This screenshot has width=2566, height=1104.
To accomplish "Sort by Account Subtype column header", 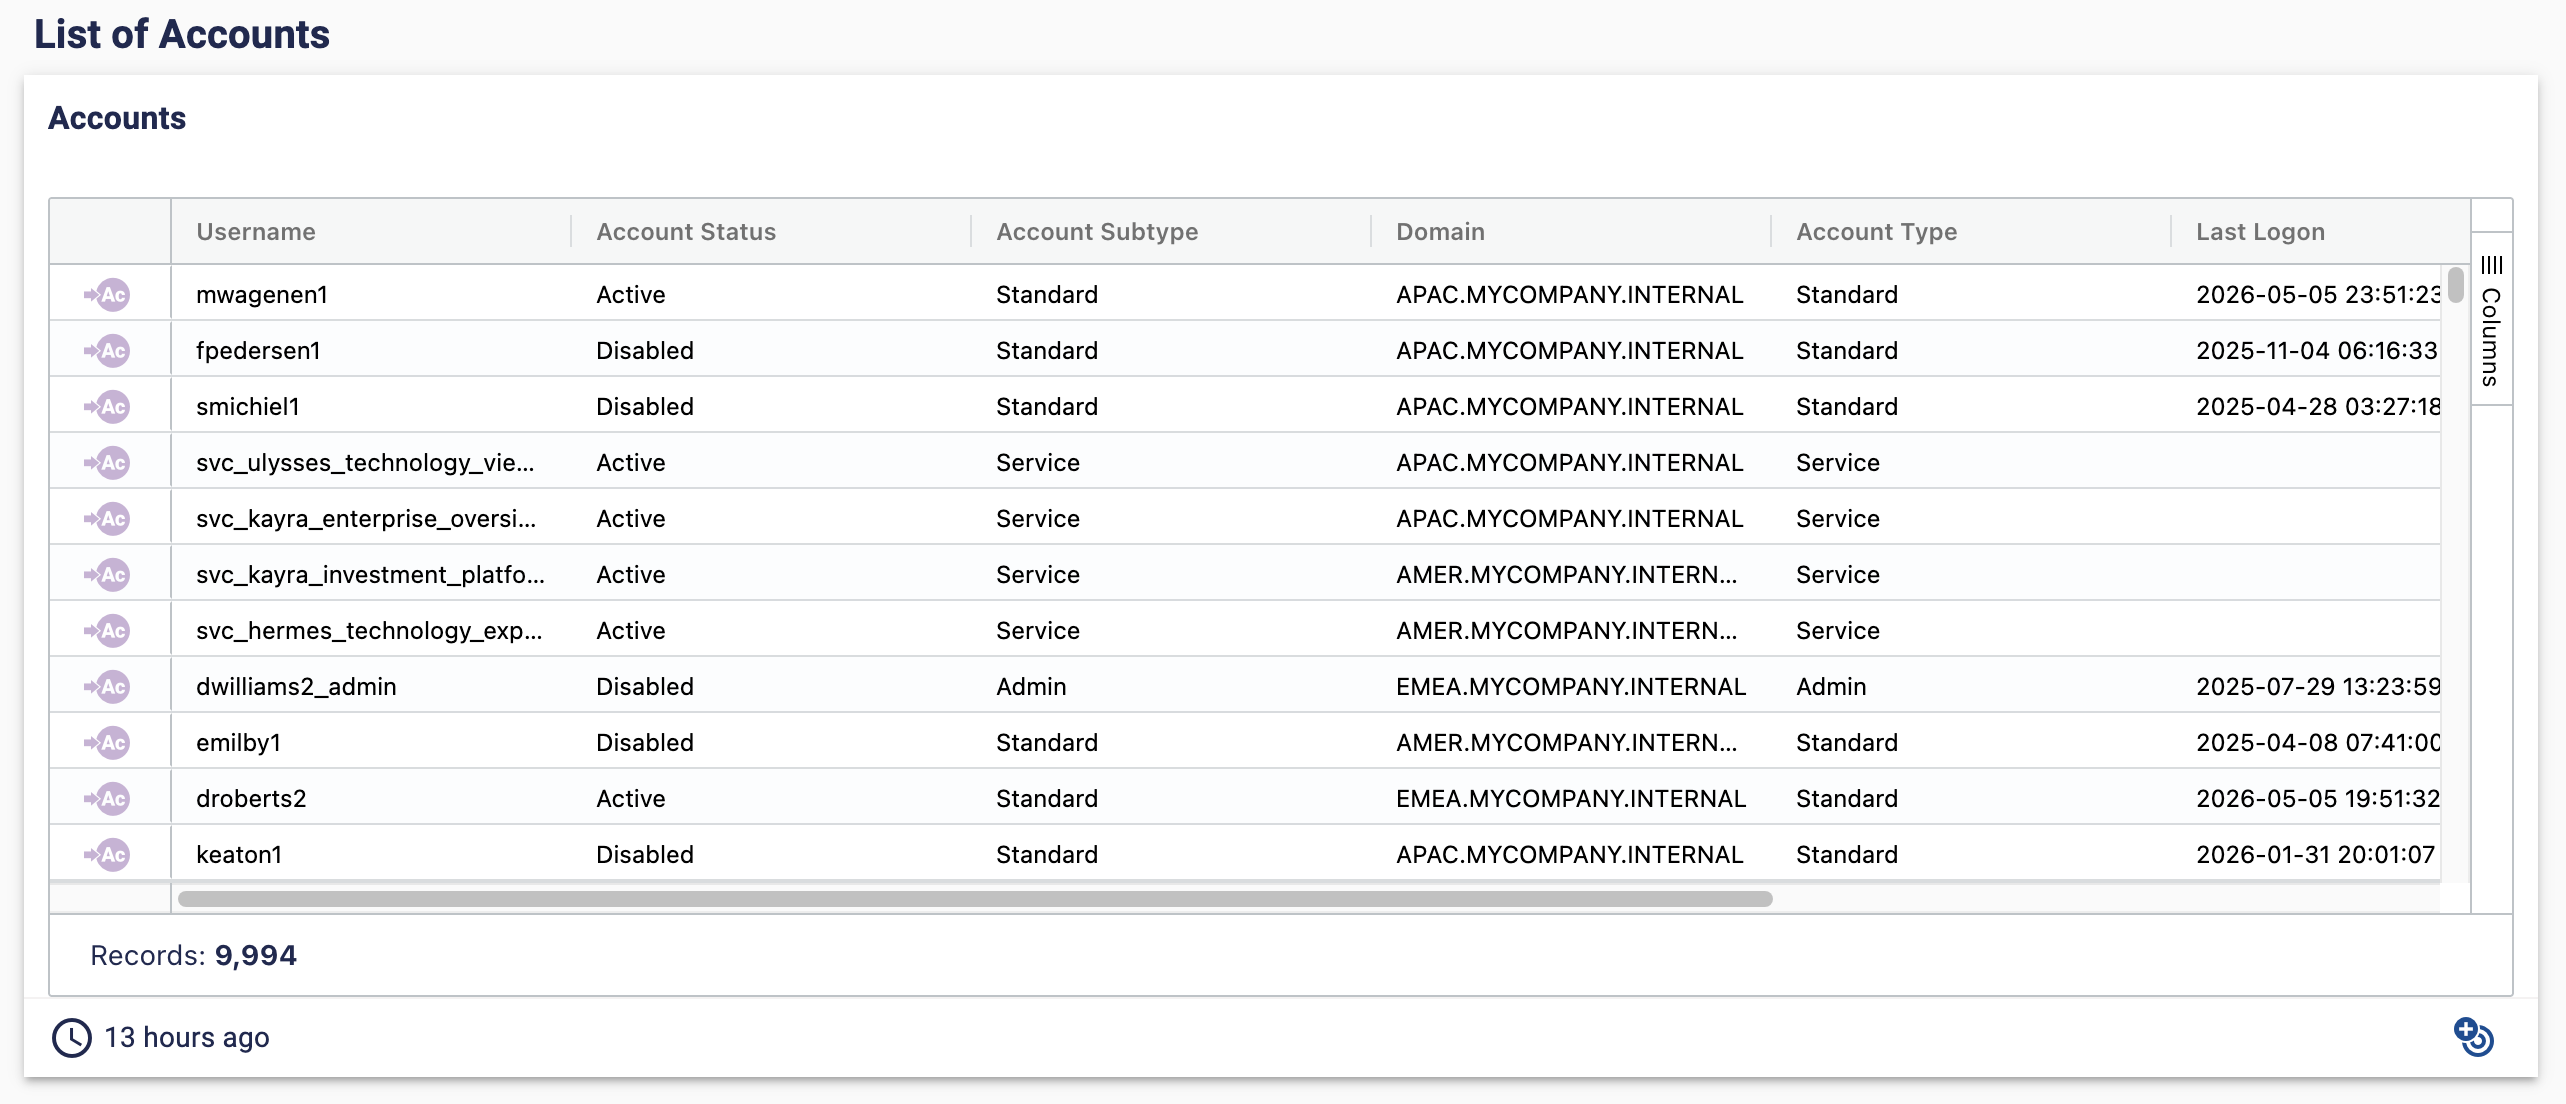I will pos(1097,232).
